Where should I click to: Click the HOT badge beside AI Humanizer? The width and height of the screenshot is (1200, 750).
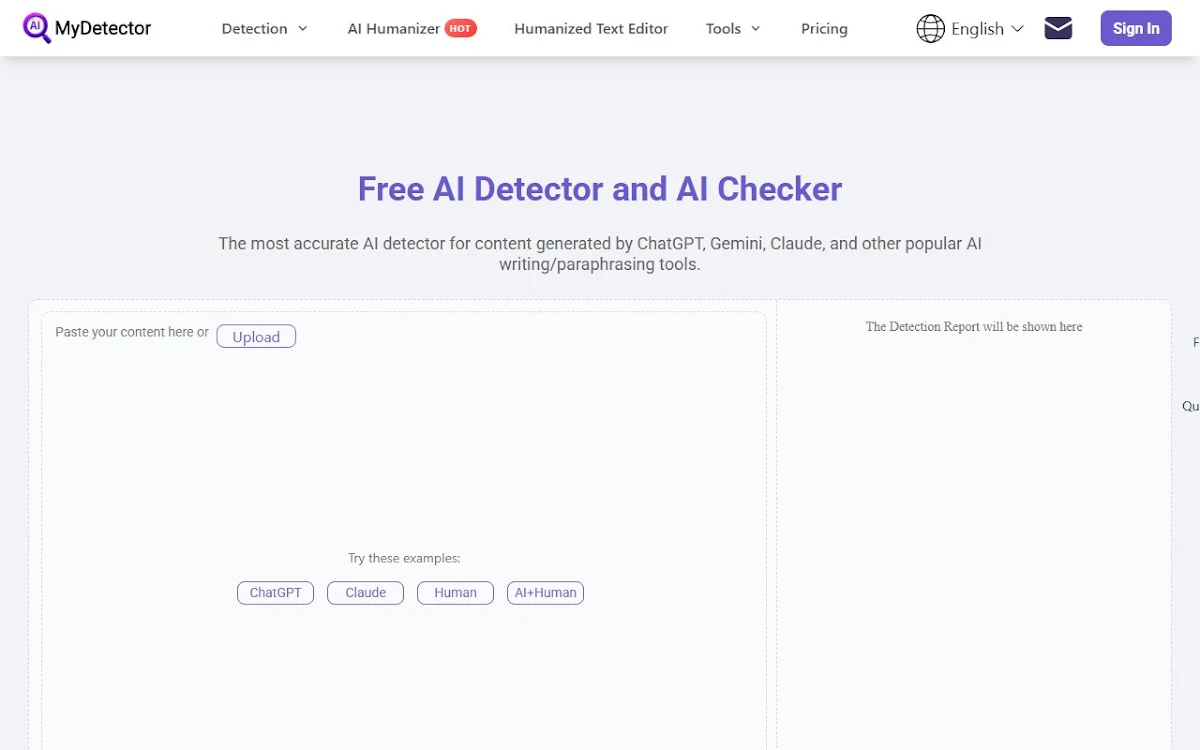[x=460, y=29]
